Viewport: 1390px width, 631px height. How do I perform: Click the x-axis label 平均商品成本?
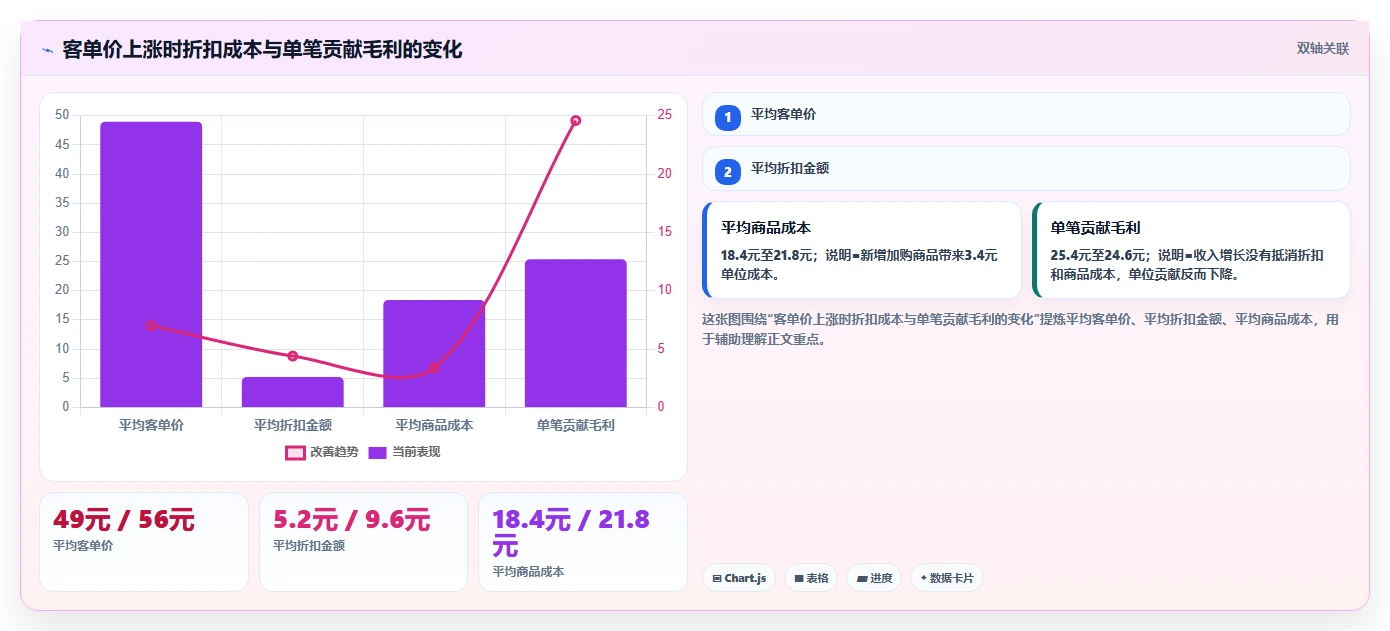[x=434, y=425]
